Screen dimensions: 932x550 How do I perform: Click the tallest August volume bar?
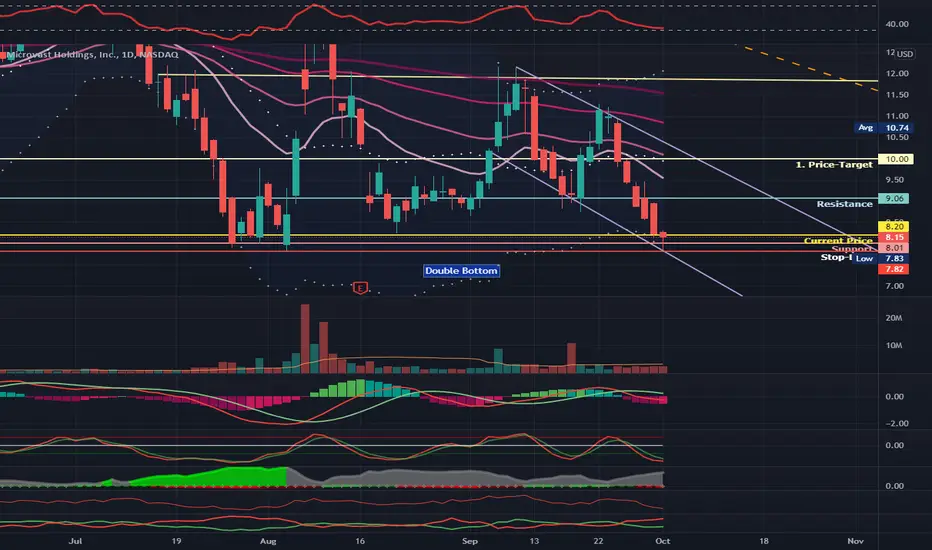305,338
